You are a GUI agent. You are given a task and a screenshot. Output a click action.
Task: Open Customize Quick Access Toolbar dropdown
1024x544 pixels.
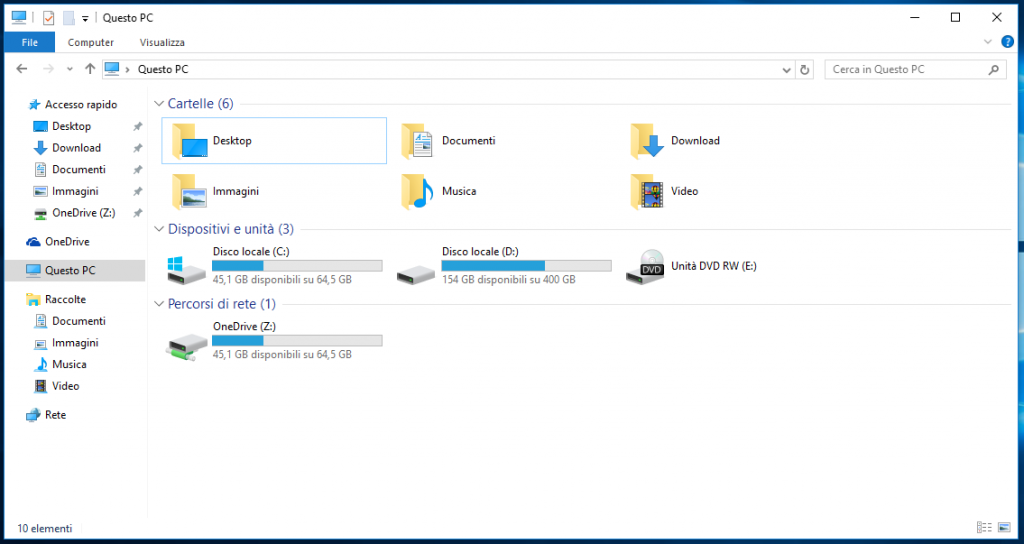click(85, 18)
